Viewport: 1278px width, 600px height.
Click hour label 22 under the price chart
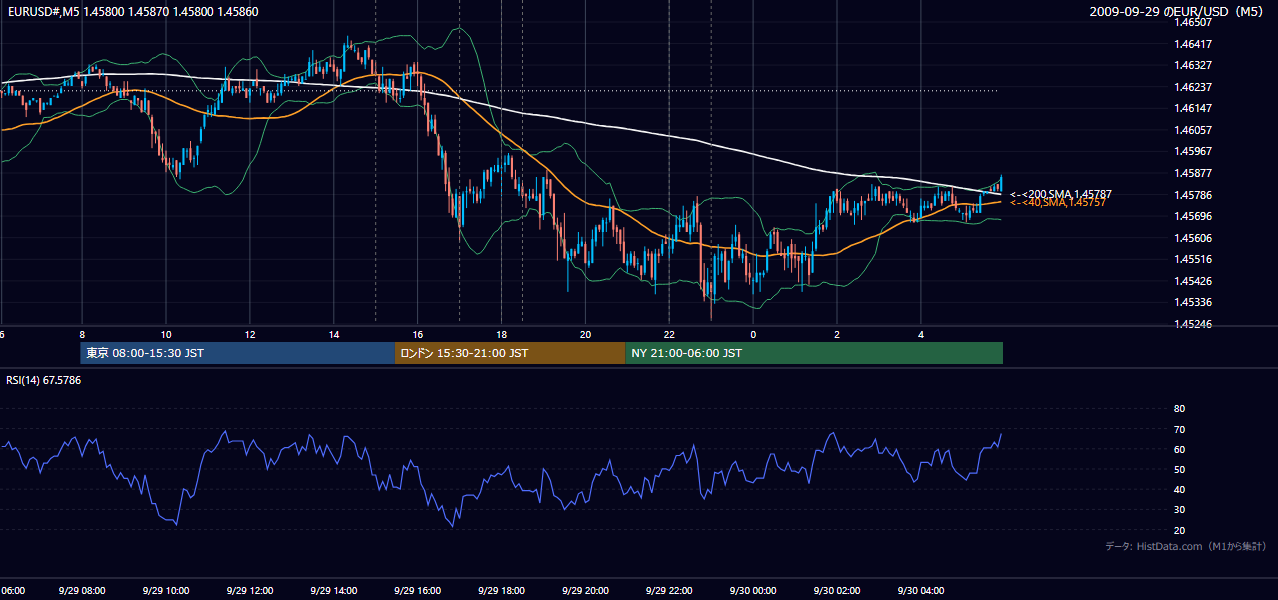point(670,334)
